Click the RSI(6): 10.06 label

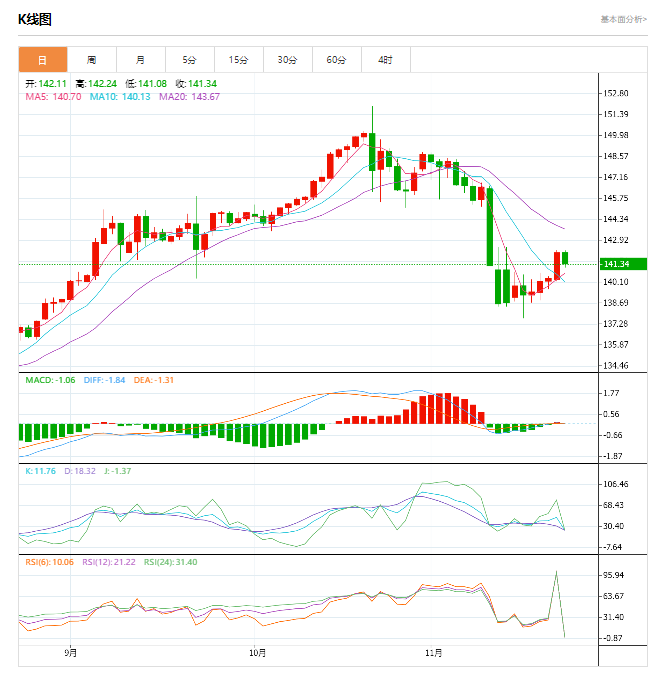pyautogui.click(x=50, y=563)
